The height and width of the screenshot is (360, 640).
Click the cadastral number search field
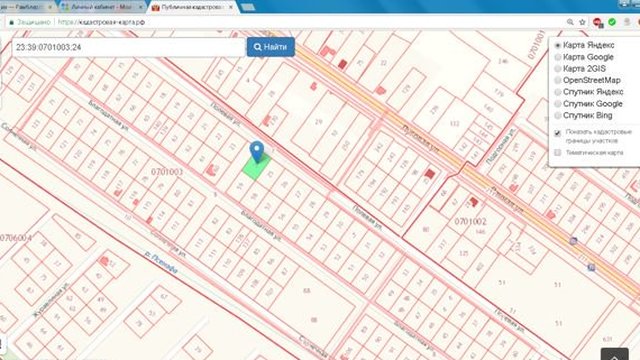128,47
